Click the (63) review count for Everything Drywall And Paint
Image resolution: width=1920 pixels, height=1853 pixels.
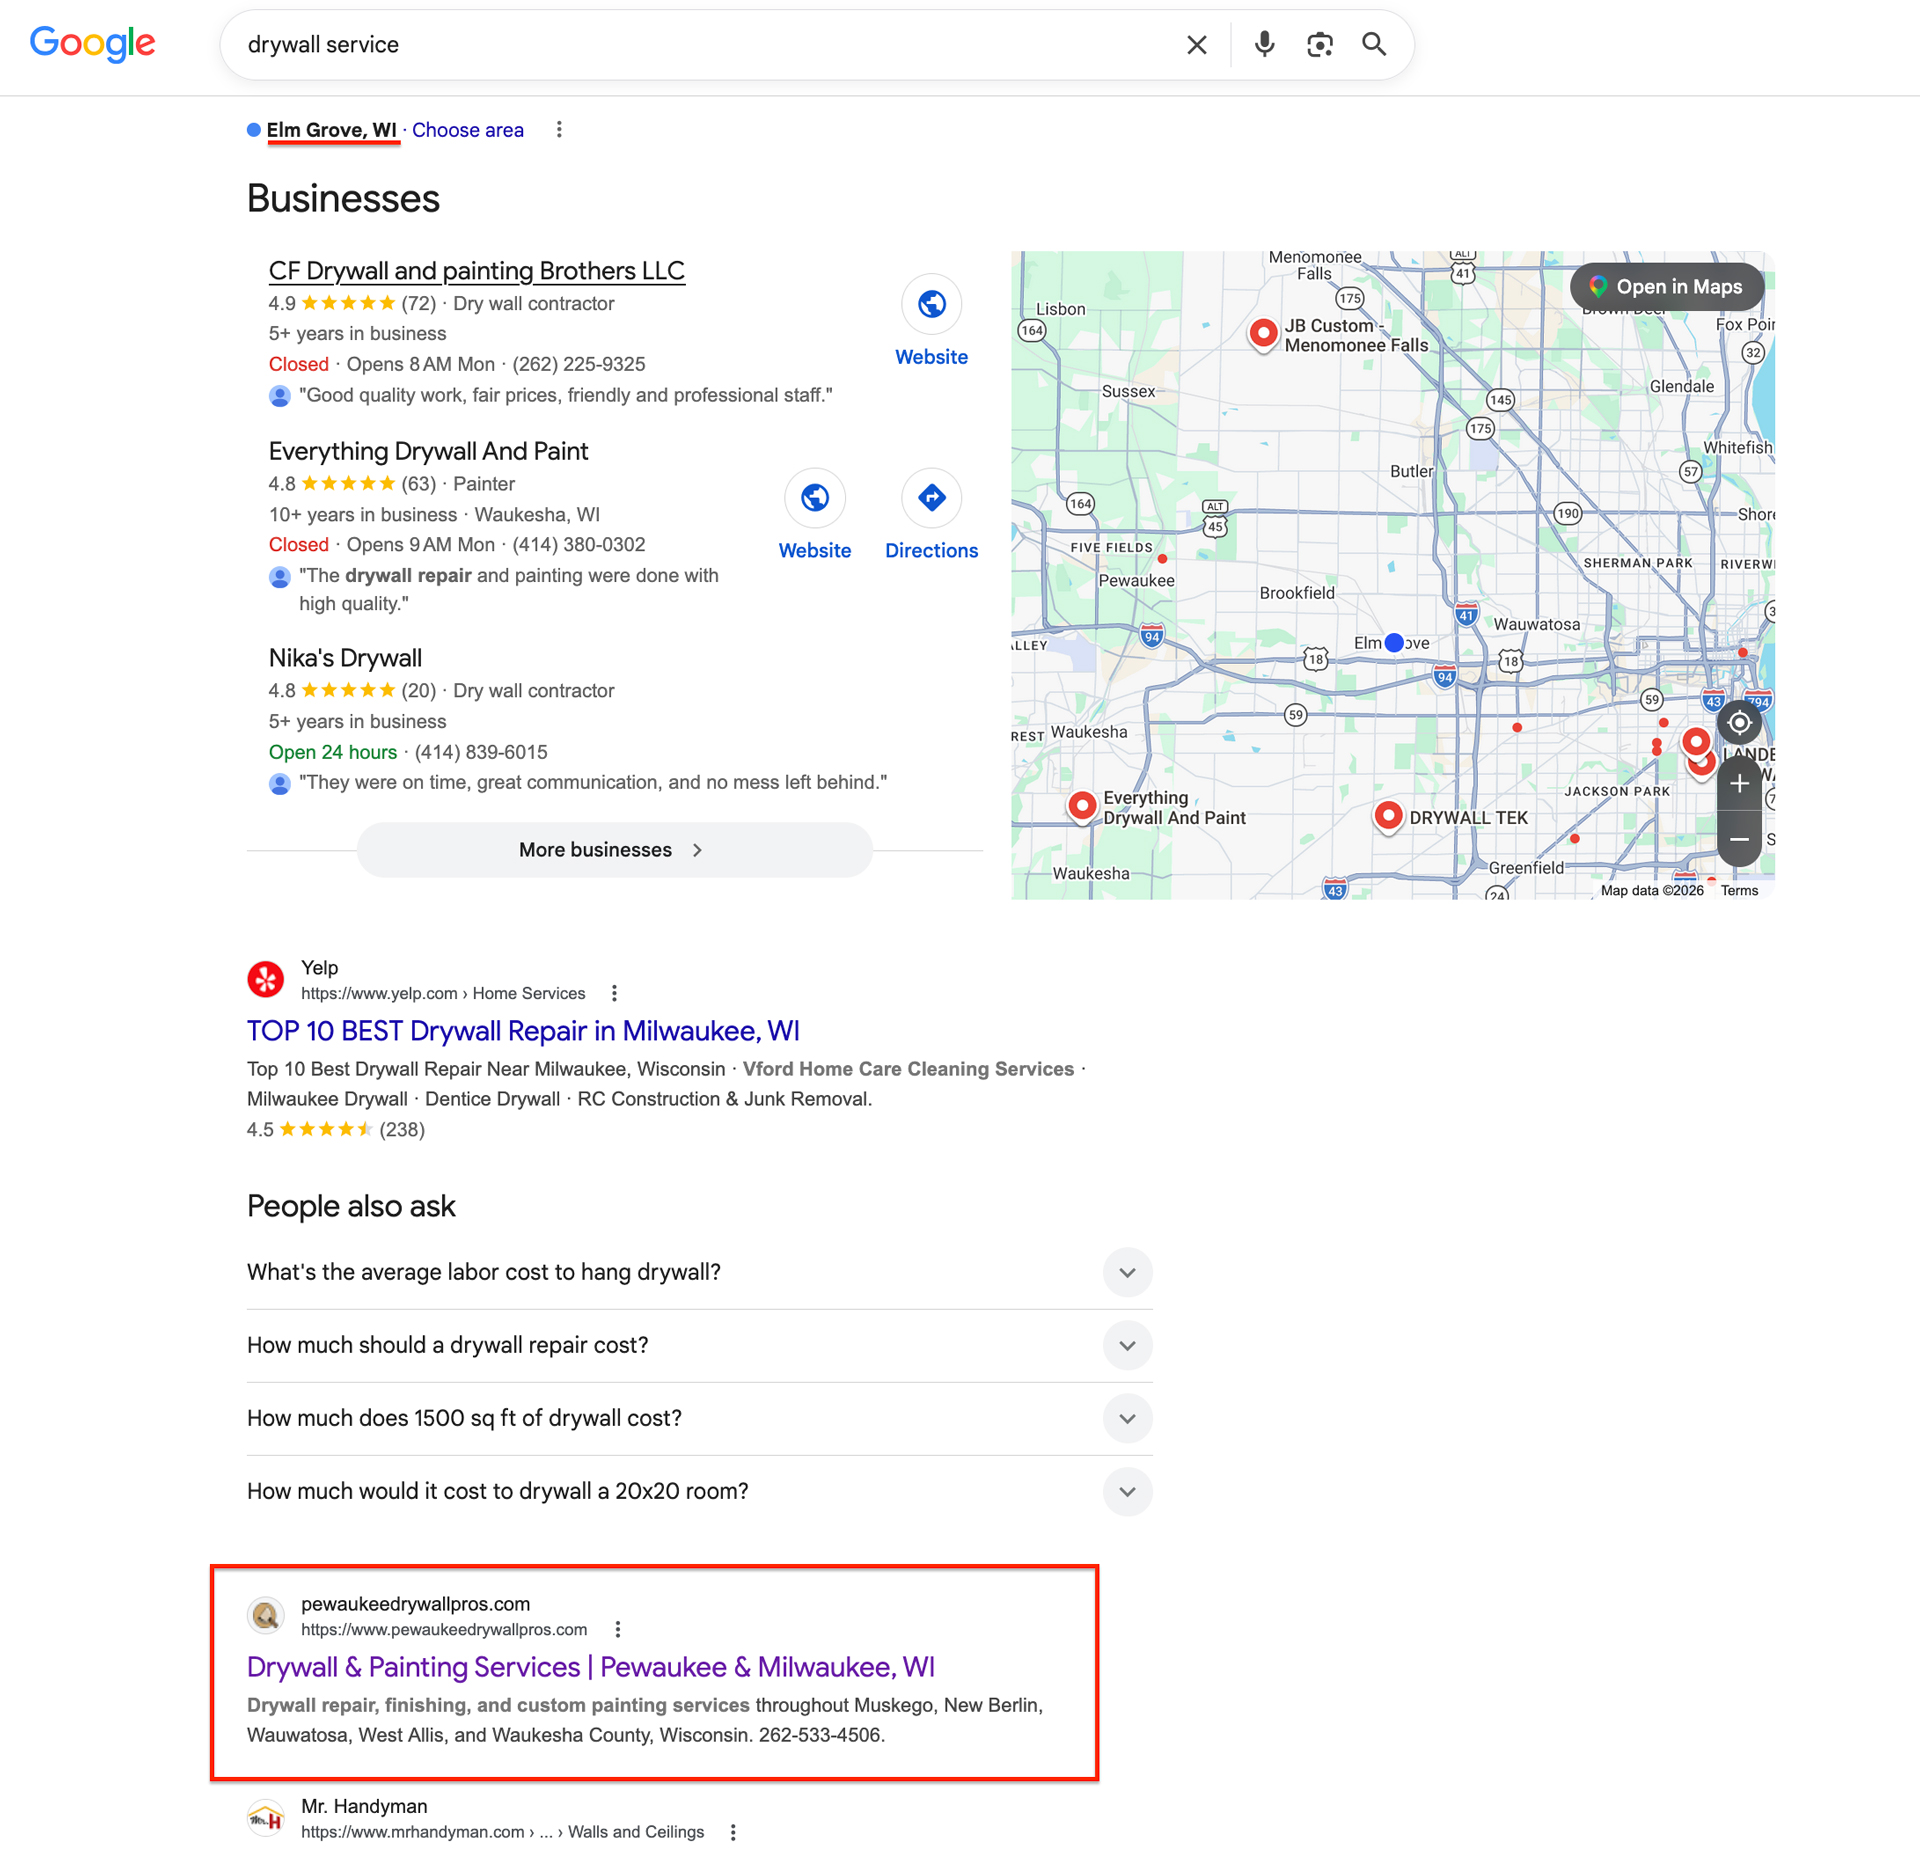coord(418,484)
